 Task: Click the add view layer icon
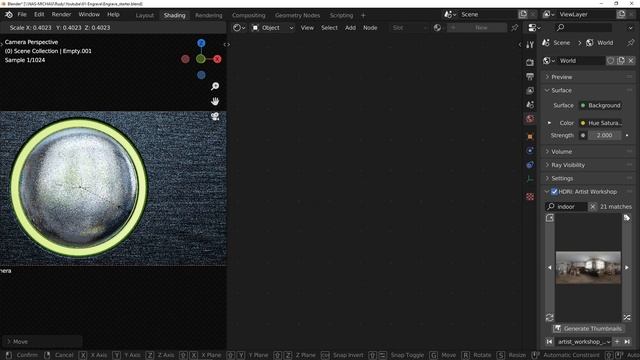[621, 15]
